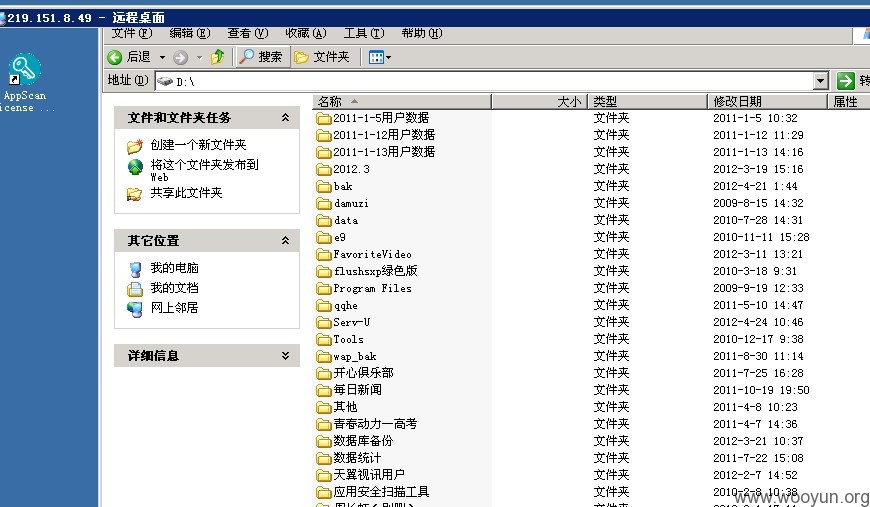Expand the address bar dropdown

821,81
